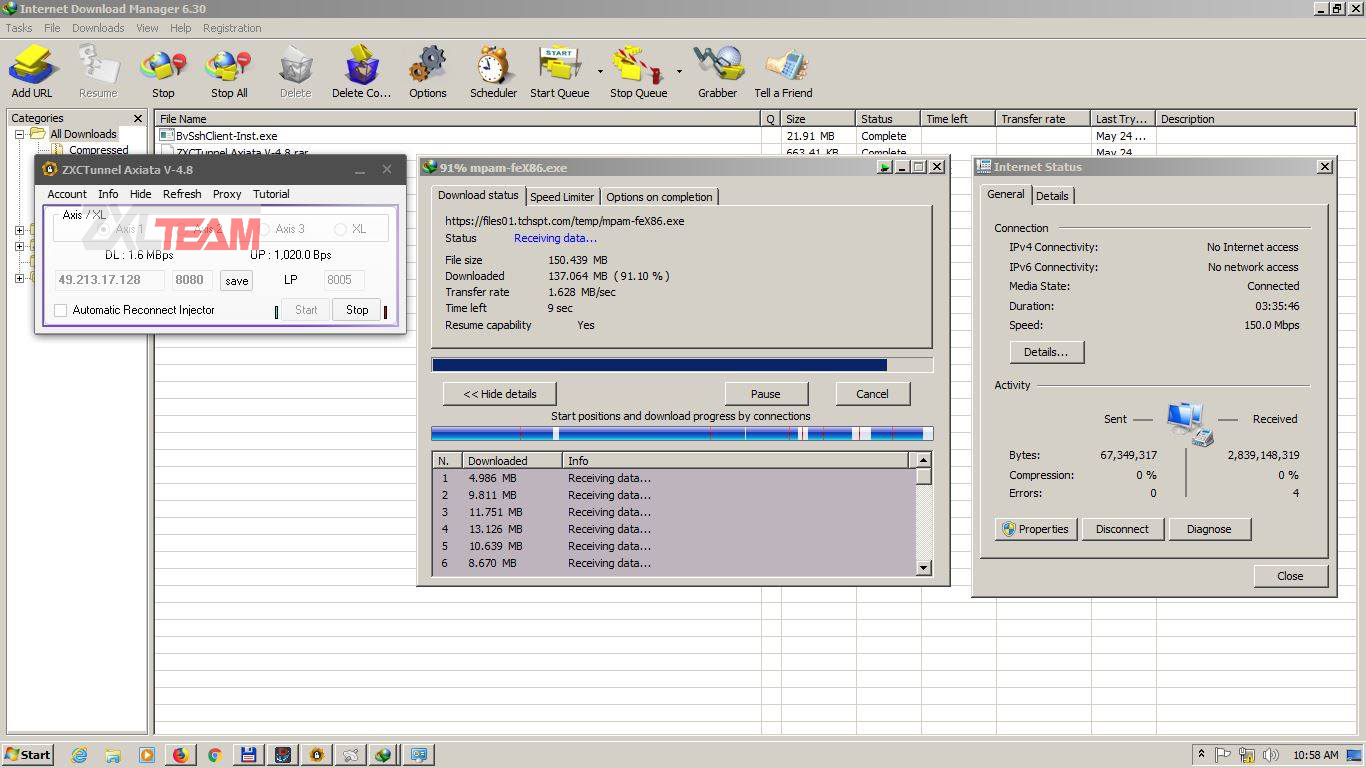The image size is (1366, 768).
Task: Switch to Options on completion tab
Action: (x=659, y=197)
